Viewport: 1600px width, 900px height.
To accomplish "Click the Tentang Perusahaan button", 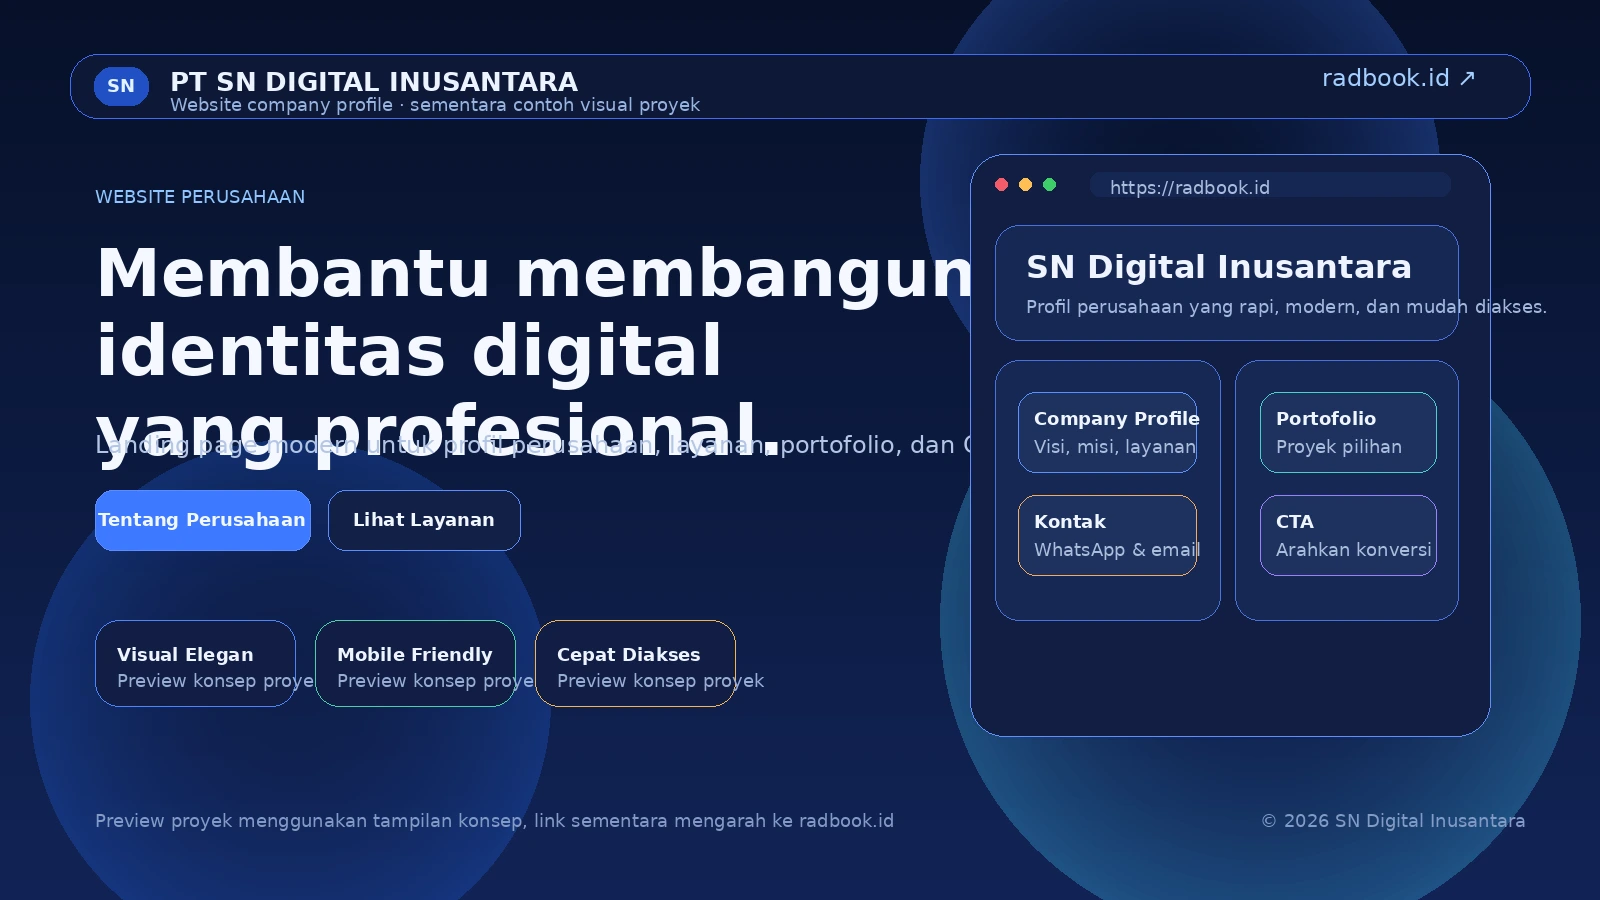I will tap(203, 520).
